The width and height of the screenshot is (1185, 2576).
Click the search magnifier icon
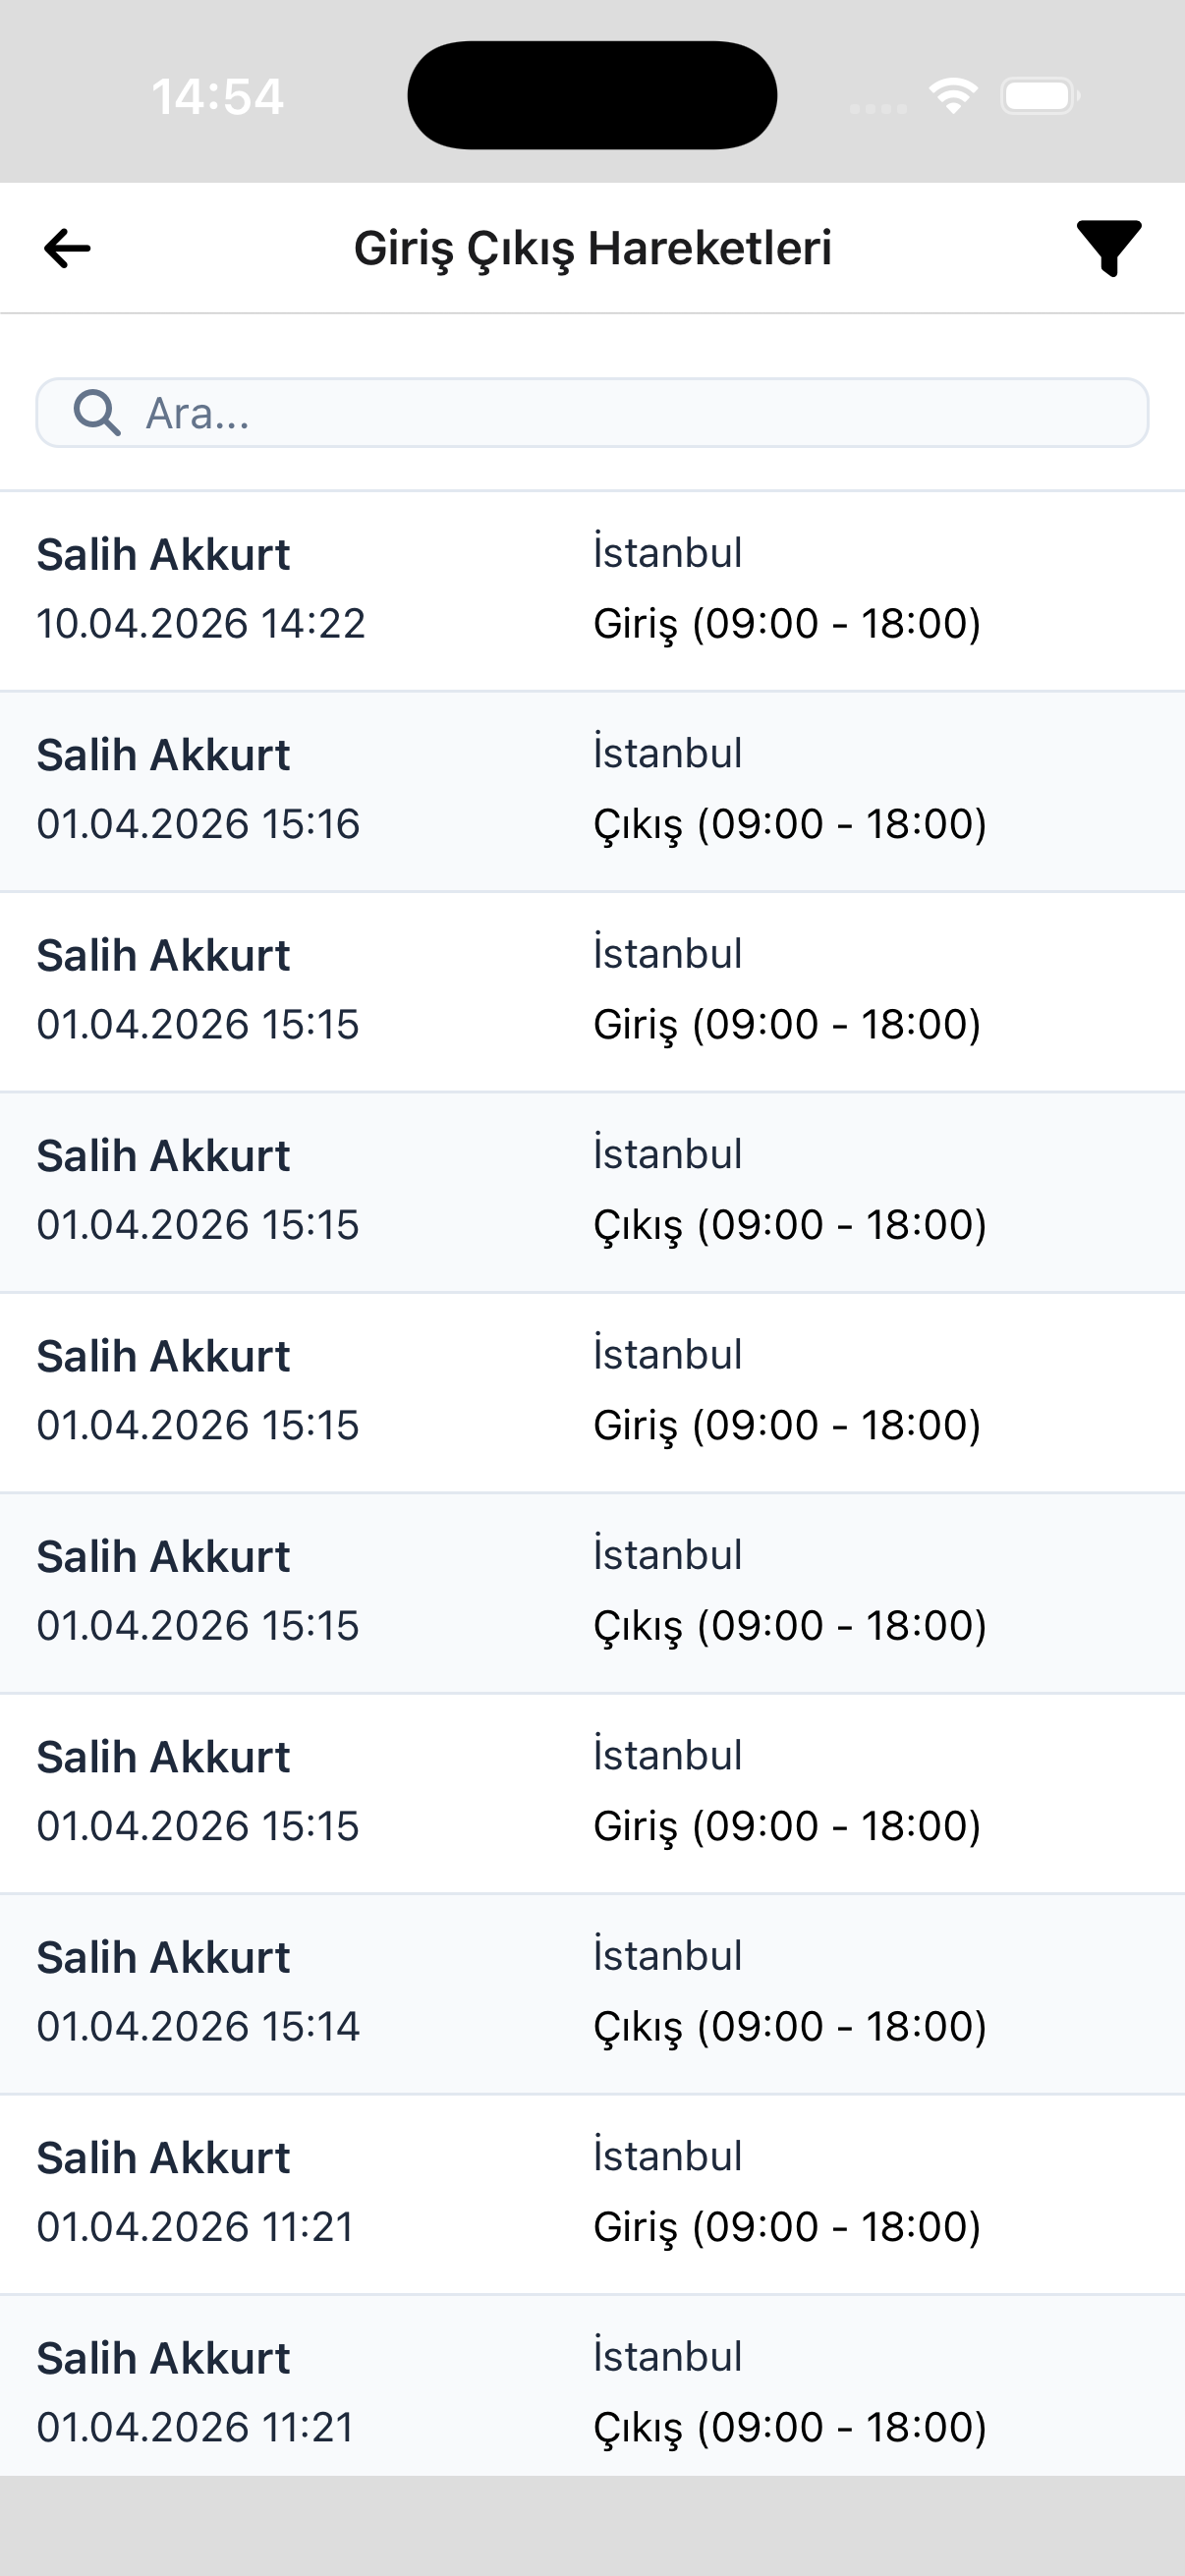click(97, 413)
